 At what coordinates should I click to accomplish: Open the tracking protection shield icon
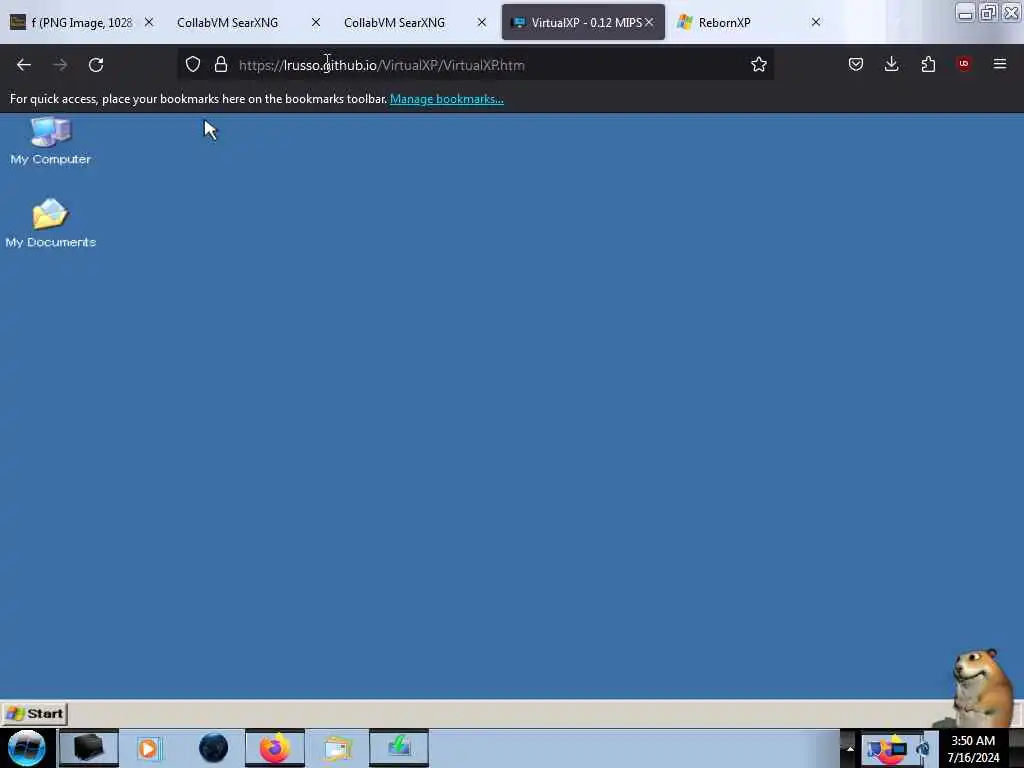[x=193, y=64]
